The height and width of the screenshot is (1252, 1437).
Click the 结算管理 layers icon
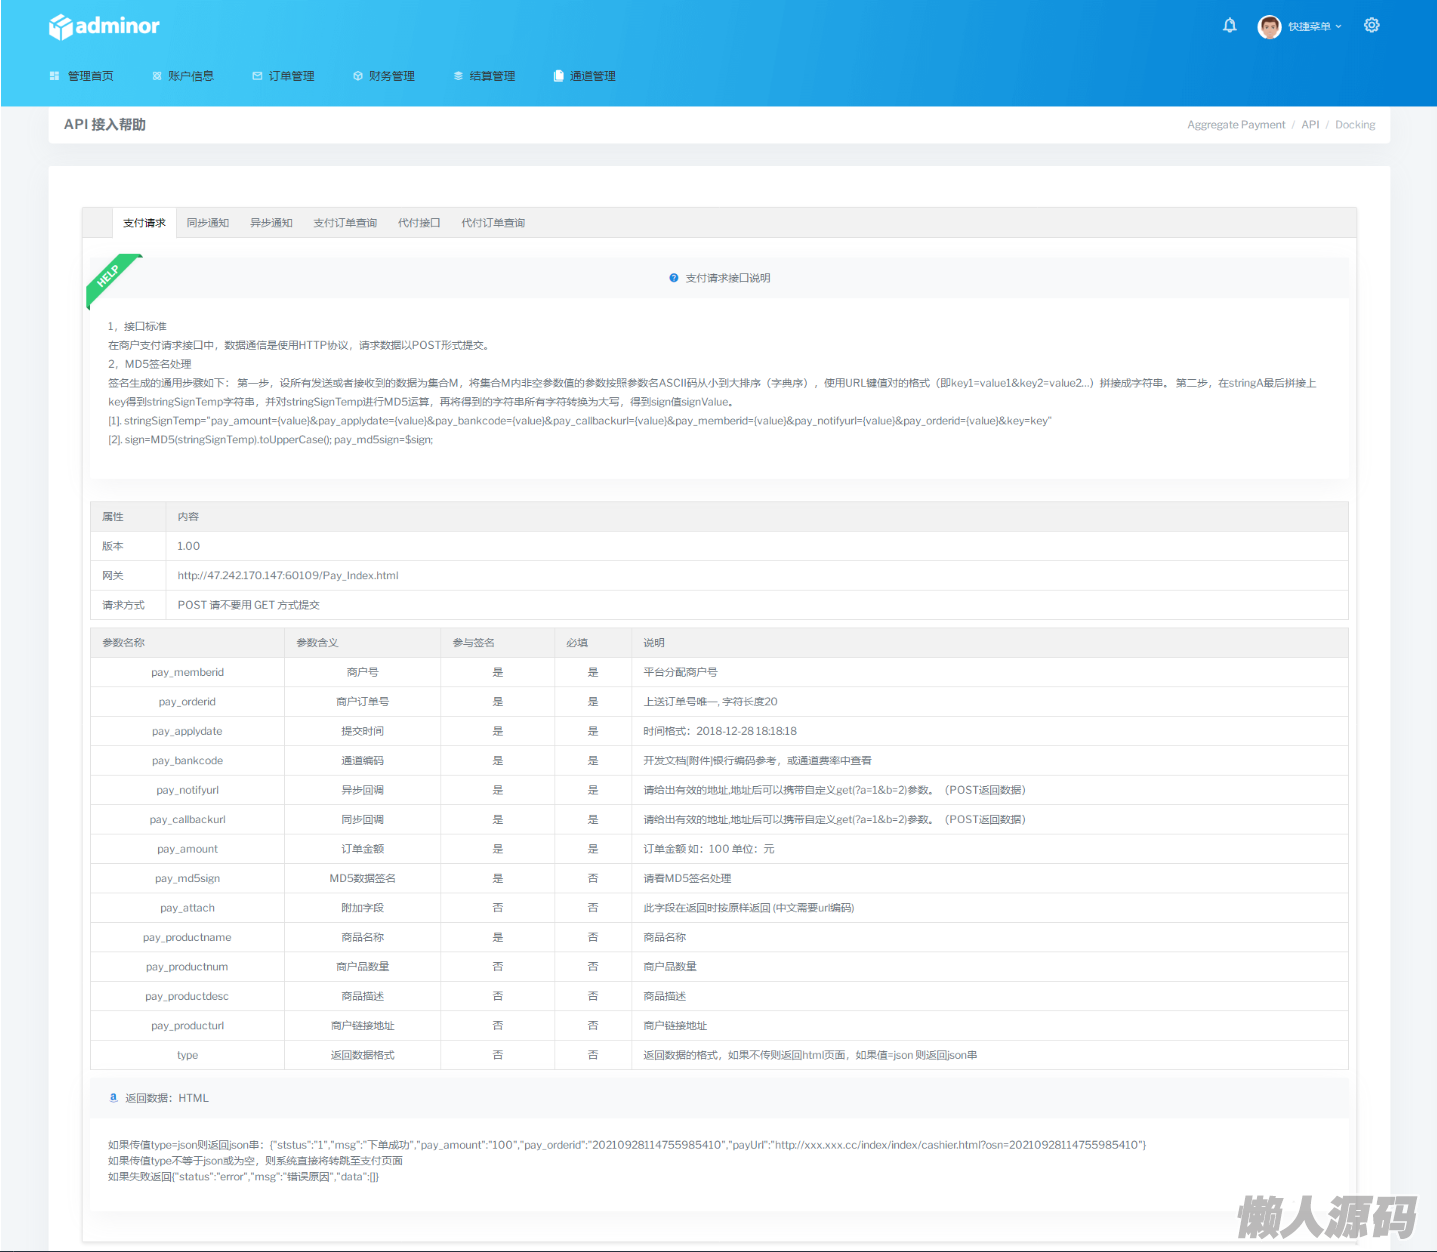pos(458,76)
